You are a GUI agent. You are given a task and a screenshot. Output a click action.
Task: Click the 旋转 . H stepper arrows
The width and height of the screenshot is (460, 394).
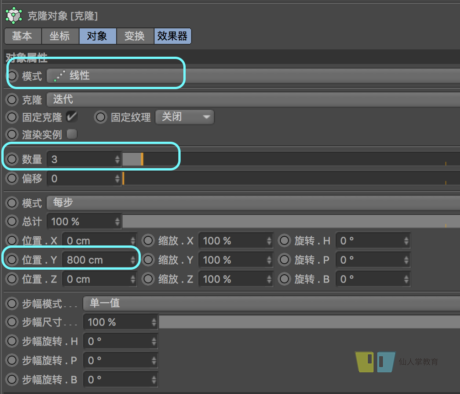pyautogui.click(x=406, y=241)
